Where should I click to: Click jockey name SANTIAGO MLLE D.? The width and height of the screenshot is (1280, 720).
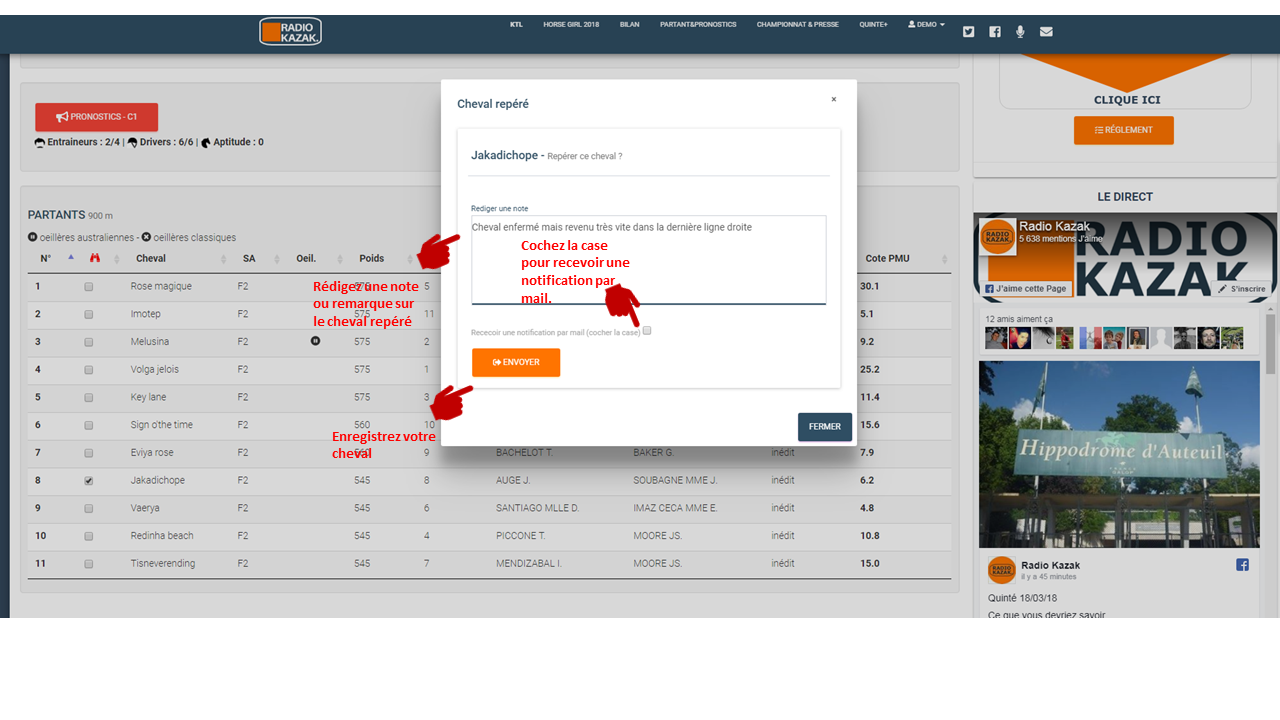tap(537, 508)
